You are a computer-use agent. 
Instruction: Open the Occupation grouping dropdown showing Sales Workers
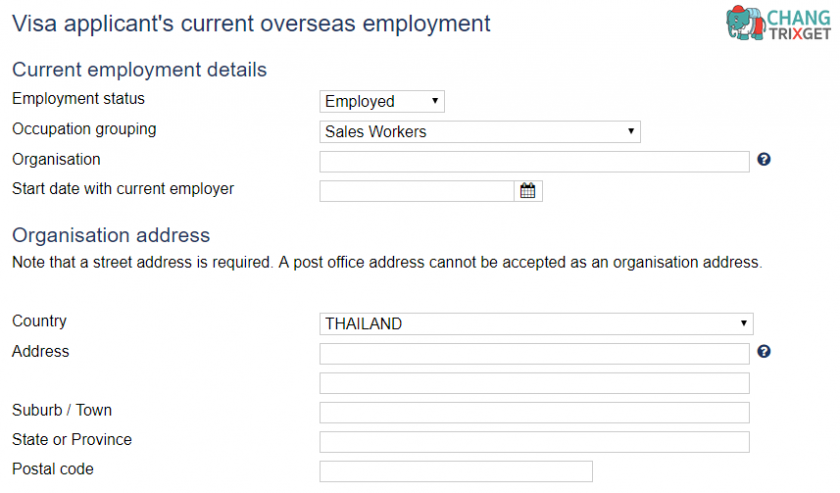tap(480, 132)
